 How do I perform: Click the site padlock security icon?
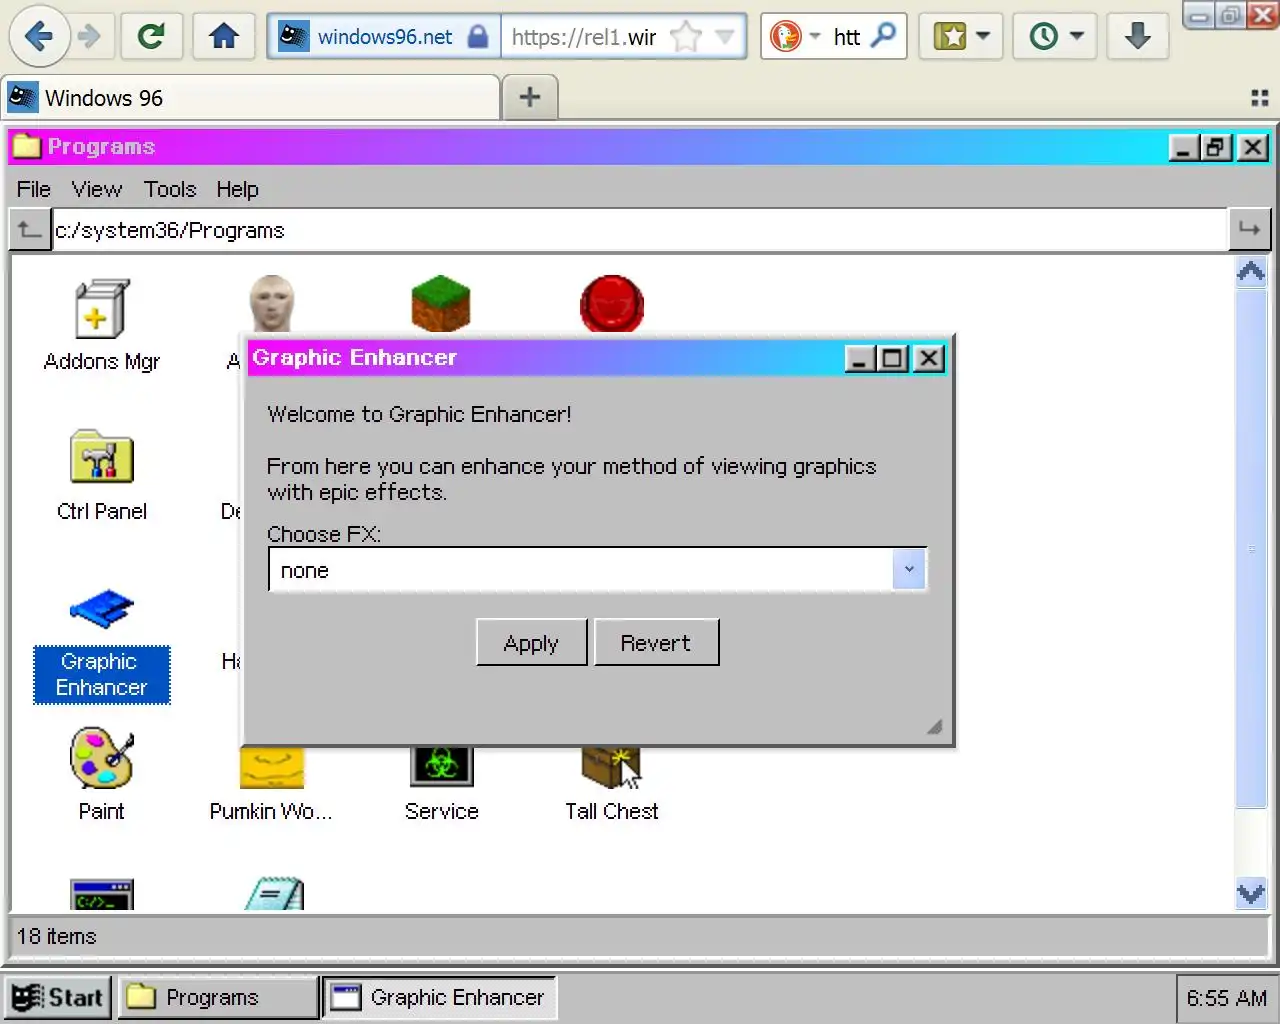pyautogui.click(x=478, y=37)
